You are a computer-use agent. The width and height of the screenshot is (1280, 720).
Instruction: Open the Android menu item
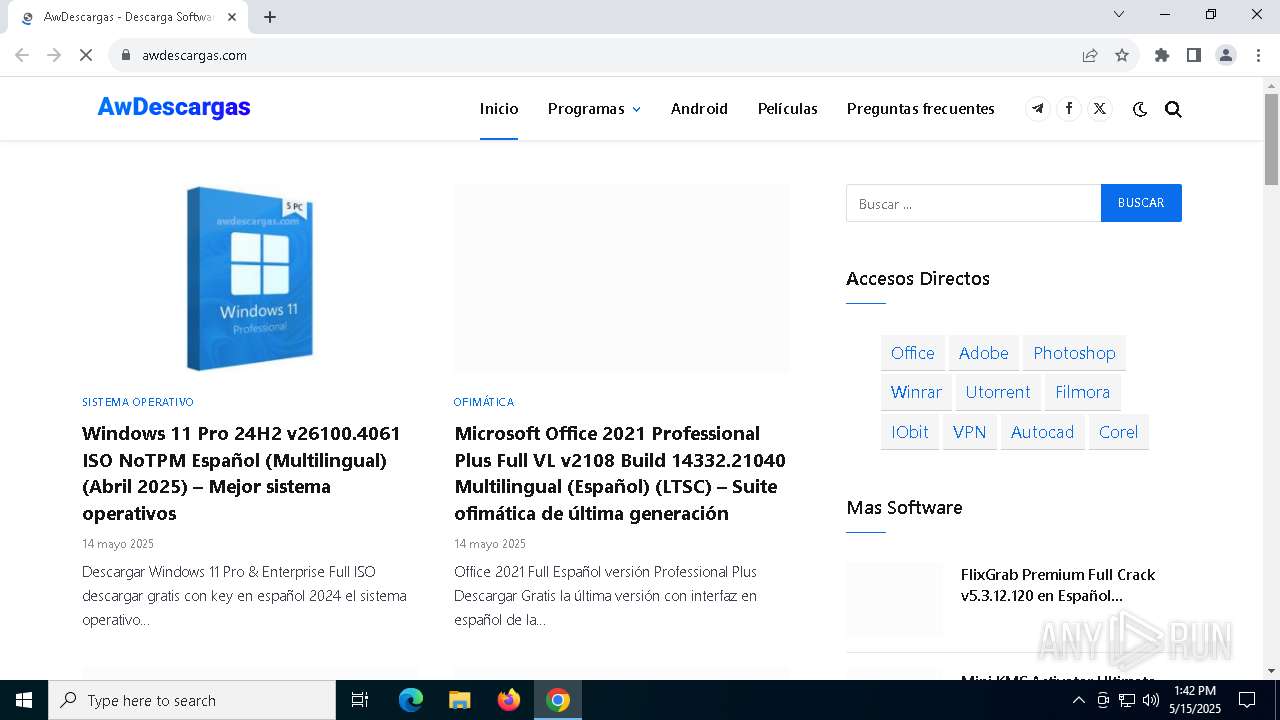pyautogui.click(x=699, y=109)
